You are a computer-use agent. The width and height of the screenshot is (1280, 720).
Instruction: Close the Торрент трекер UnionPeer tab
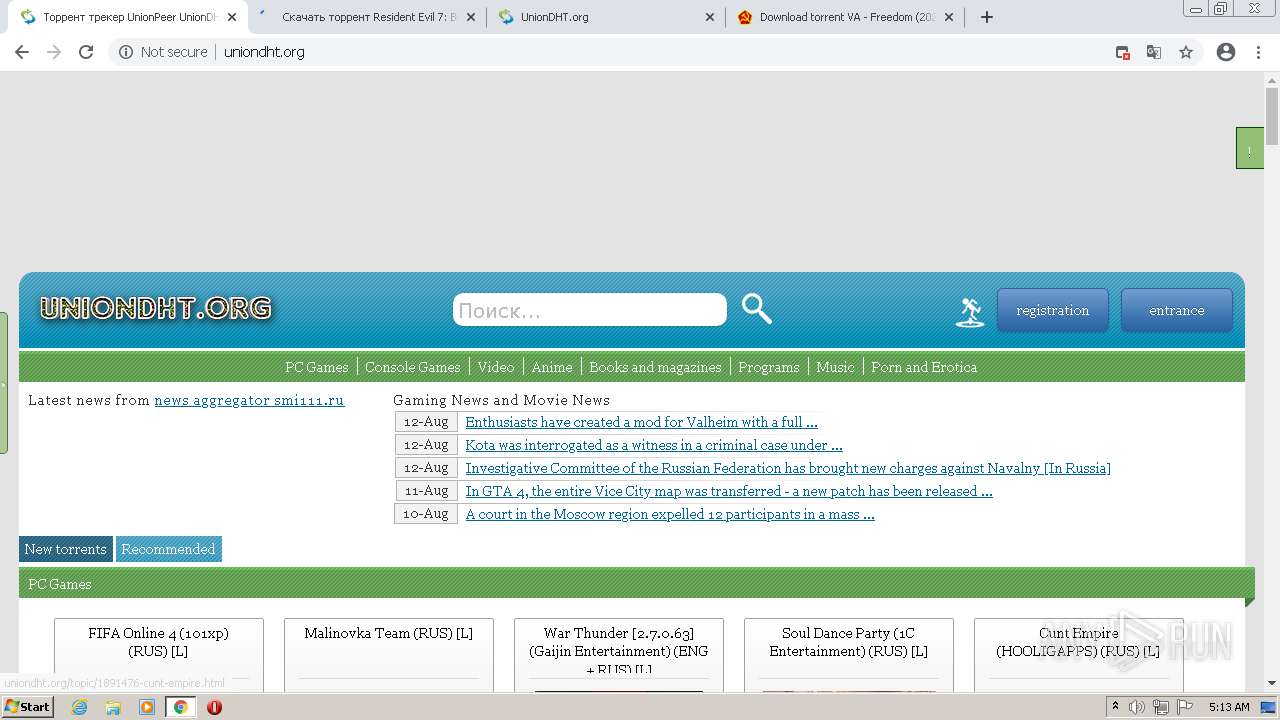tap(231, 17)
